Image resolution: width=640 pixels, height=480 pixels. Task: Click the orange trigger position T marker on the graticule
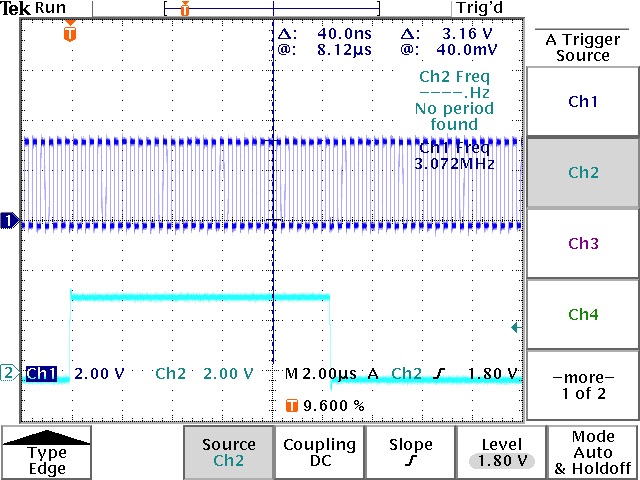tap(70, 32)
